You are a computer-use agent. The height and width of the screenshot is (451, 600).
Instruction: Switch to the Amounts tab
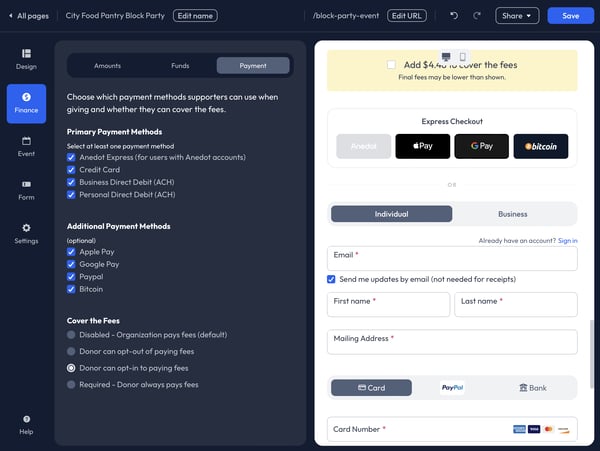coord(107,66)
